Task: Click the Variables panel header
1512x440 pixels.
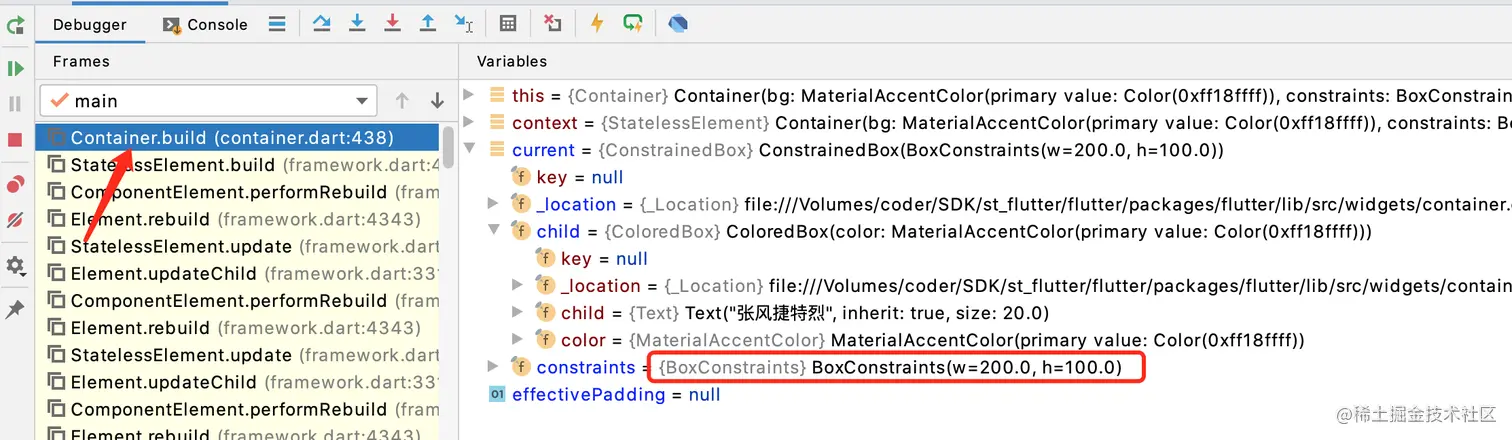Action: coord(512,61)
